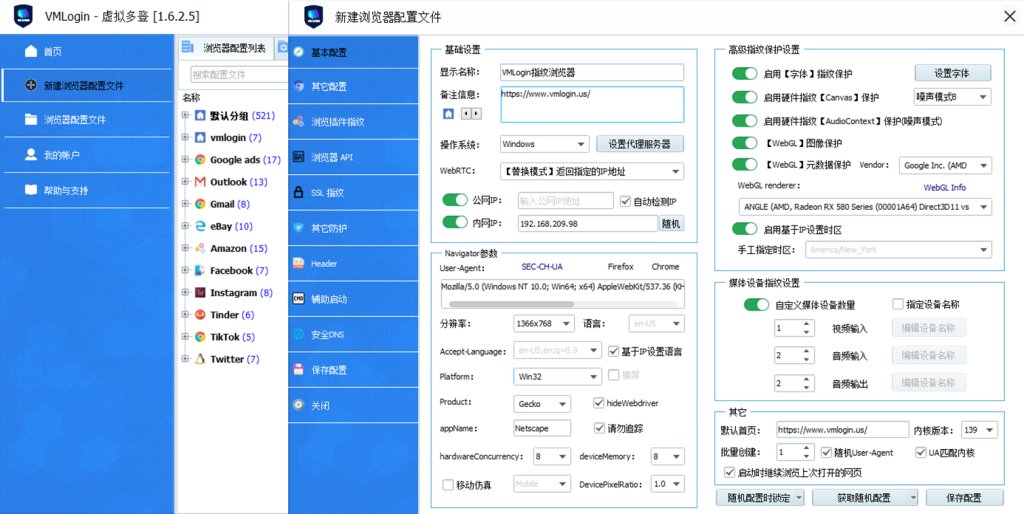Click the compass icon beside 基本配置
Screen dimensions: 1024x514
299,52
